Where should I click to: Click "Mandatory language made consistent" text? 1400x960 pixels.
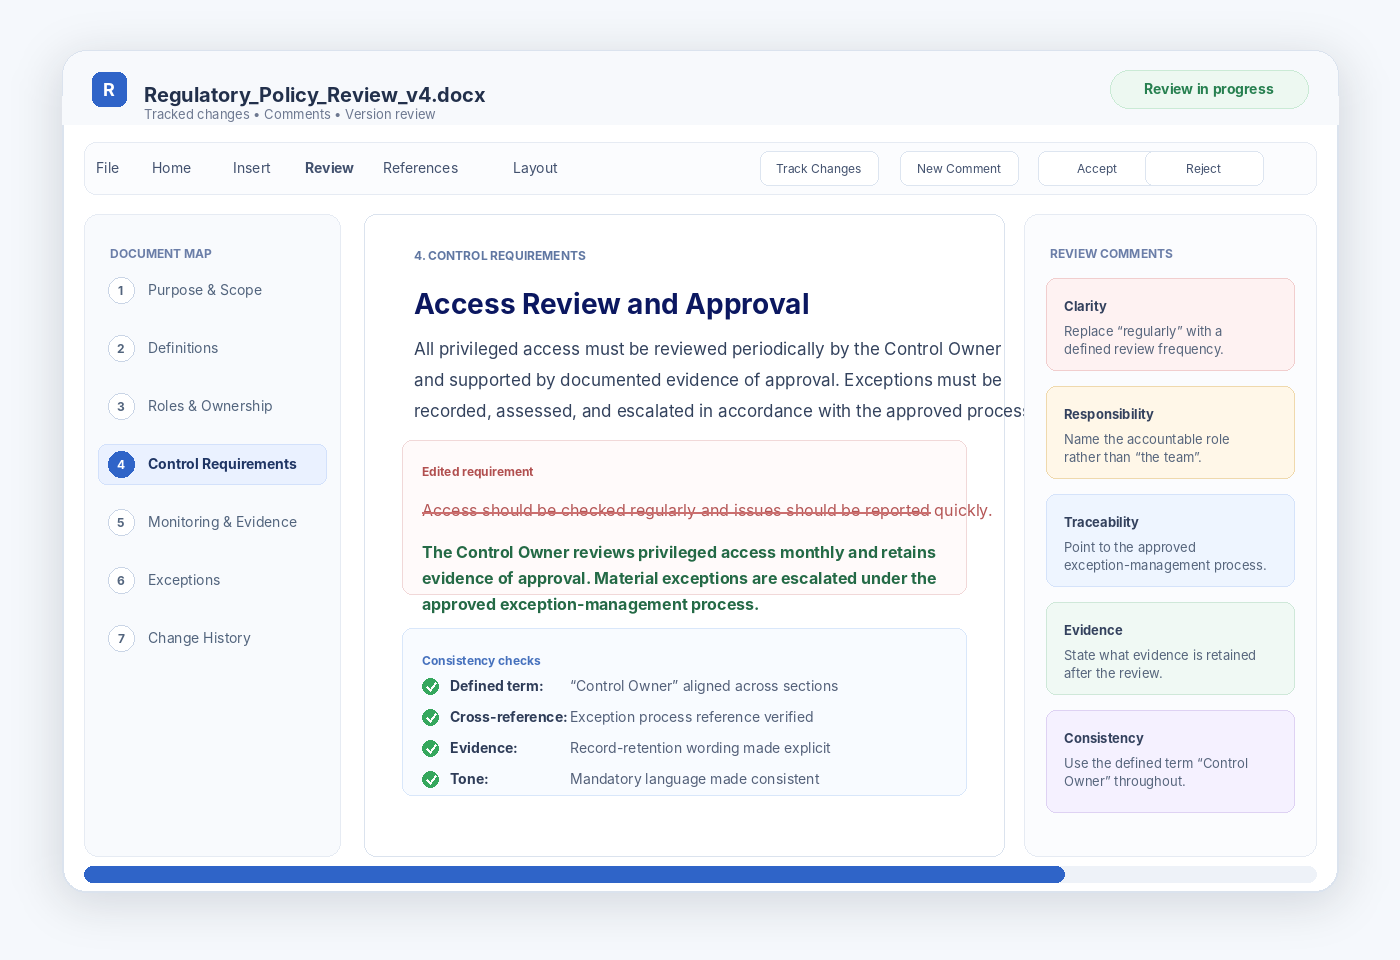[694, 779]
